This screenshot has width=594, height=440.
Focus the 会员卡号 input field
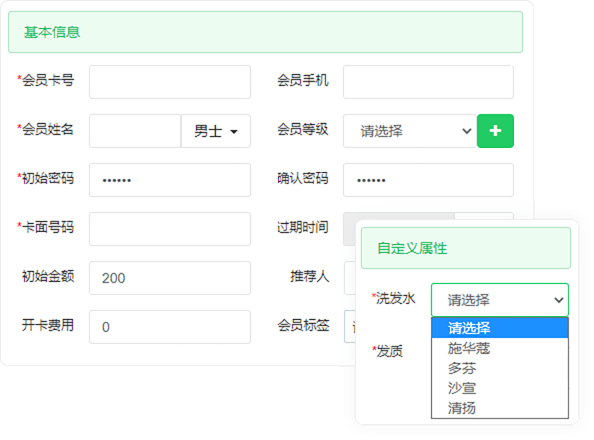tap(170, 82)
